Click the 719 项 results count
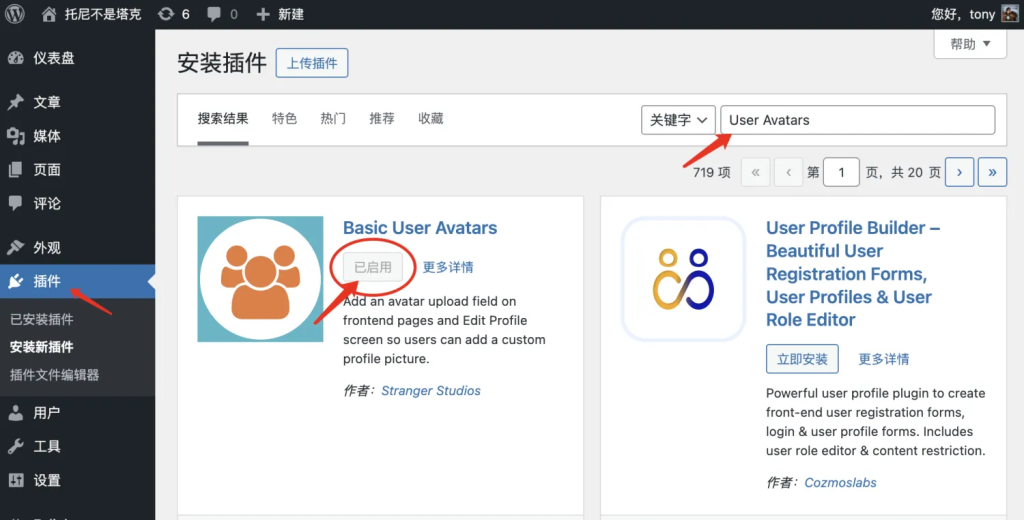 click(711, 172)
